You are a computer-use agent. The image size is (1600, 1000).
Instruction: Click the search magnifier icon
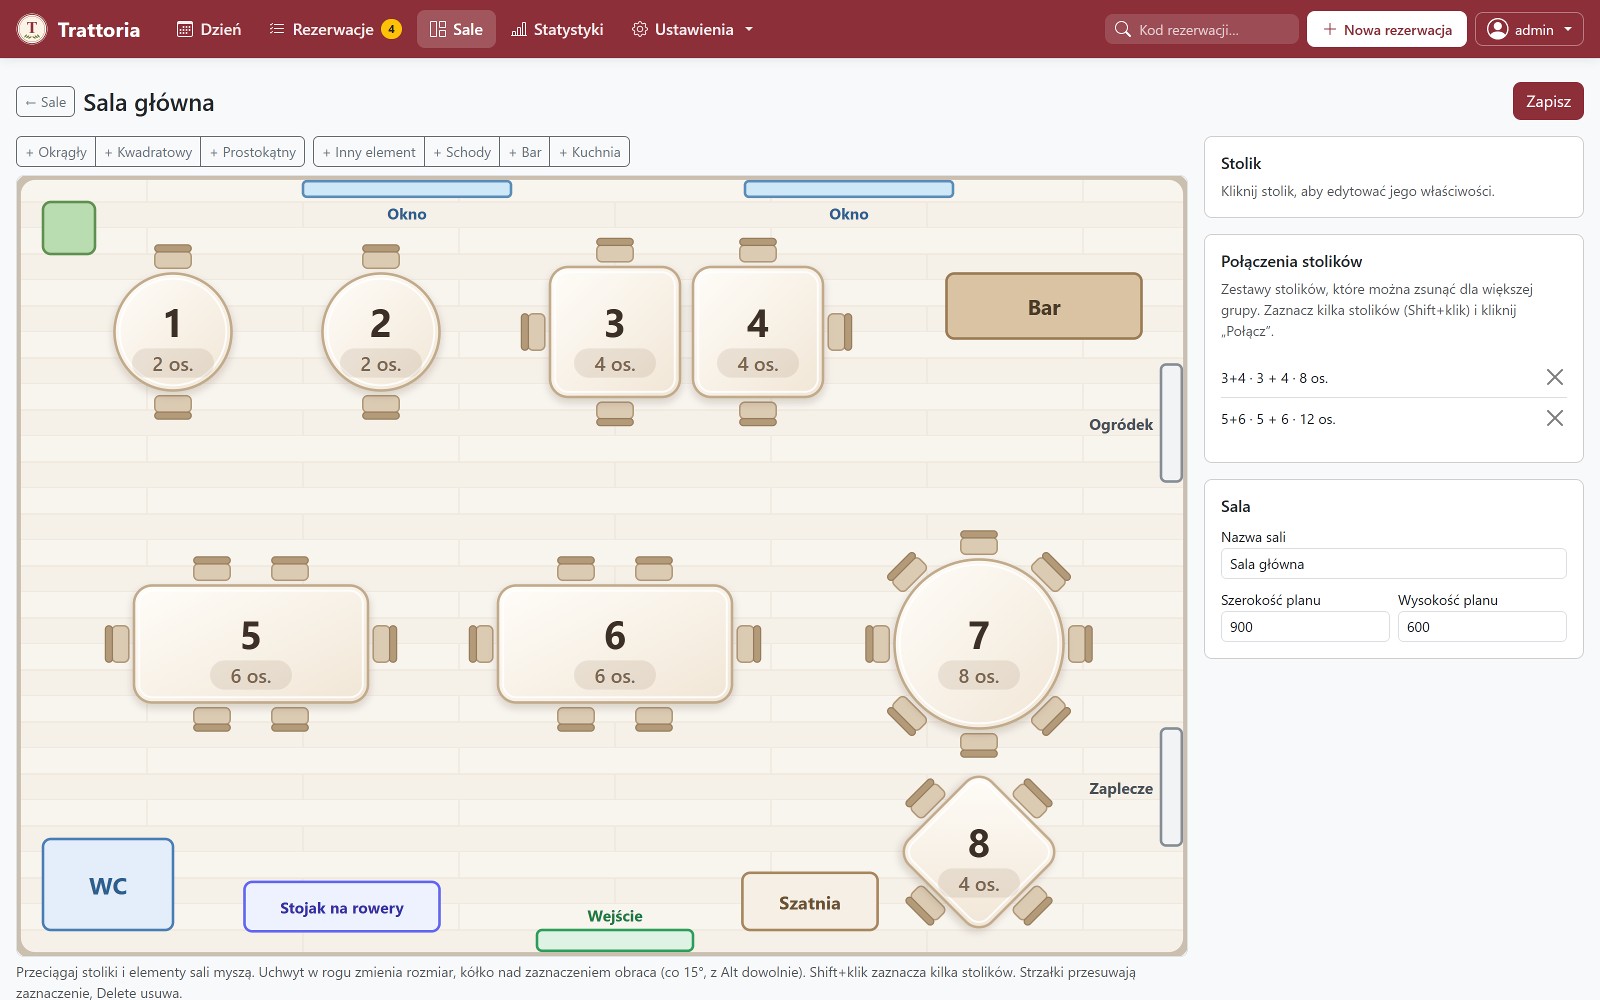pyautogui.click(x=1123, y=29)
